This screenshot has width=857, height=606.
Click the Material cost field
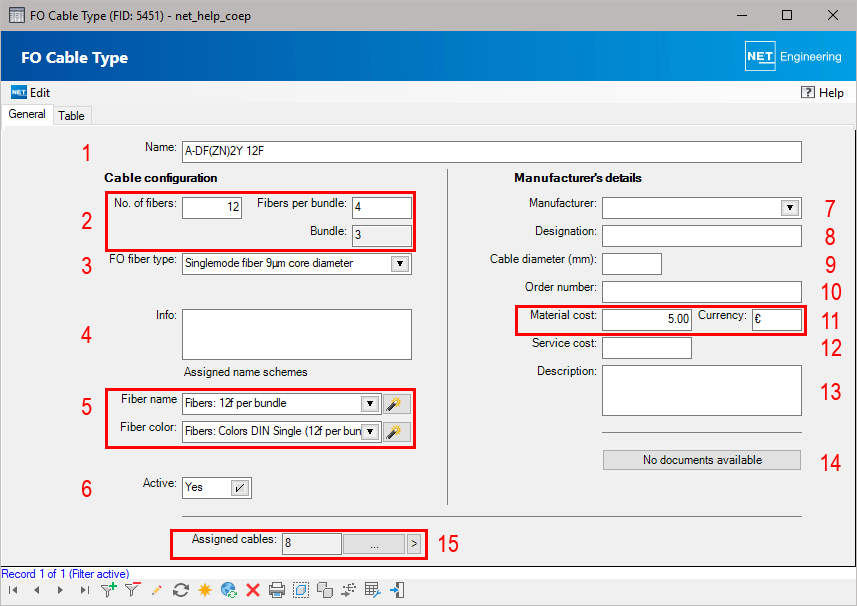coord(647,320)
